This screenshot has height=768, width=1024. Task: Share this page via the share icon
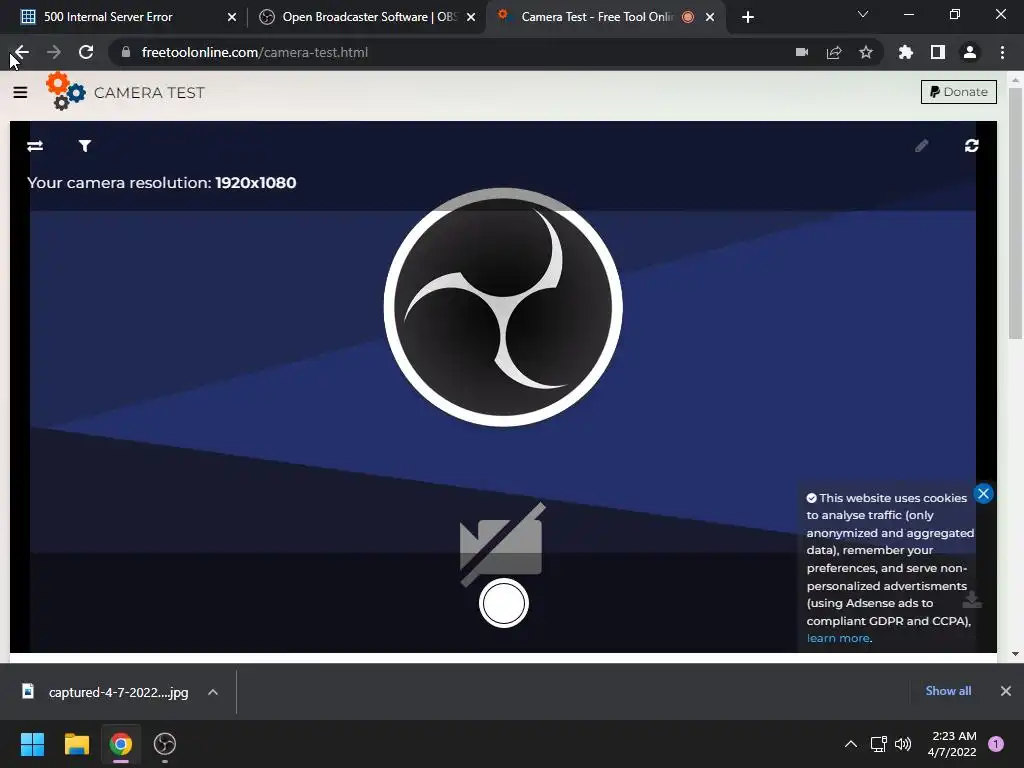pos(834,52)
